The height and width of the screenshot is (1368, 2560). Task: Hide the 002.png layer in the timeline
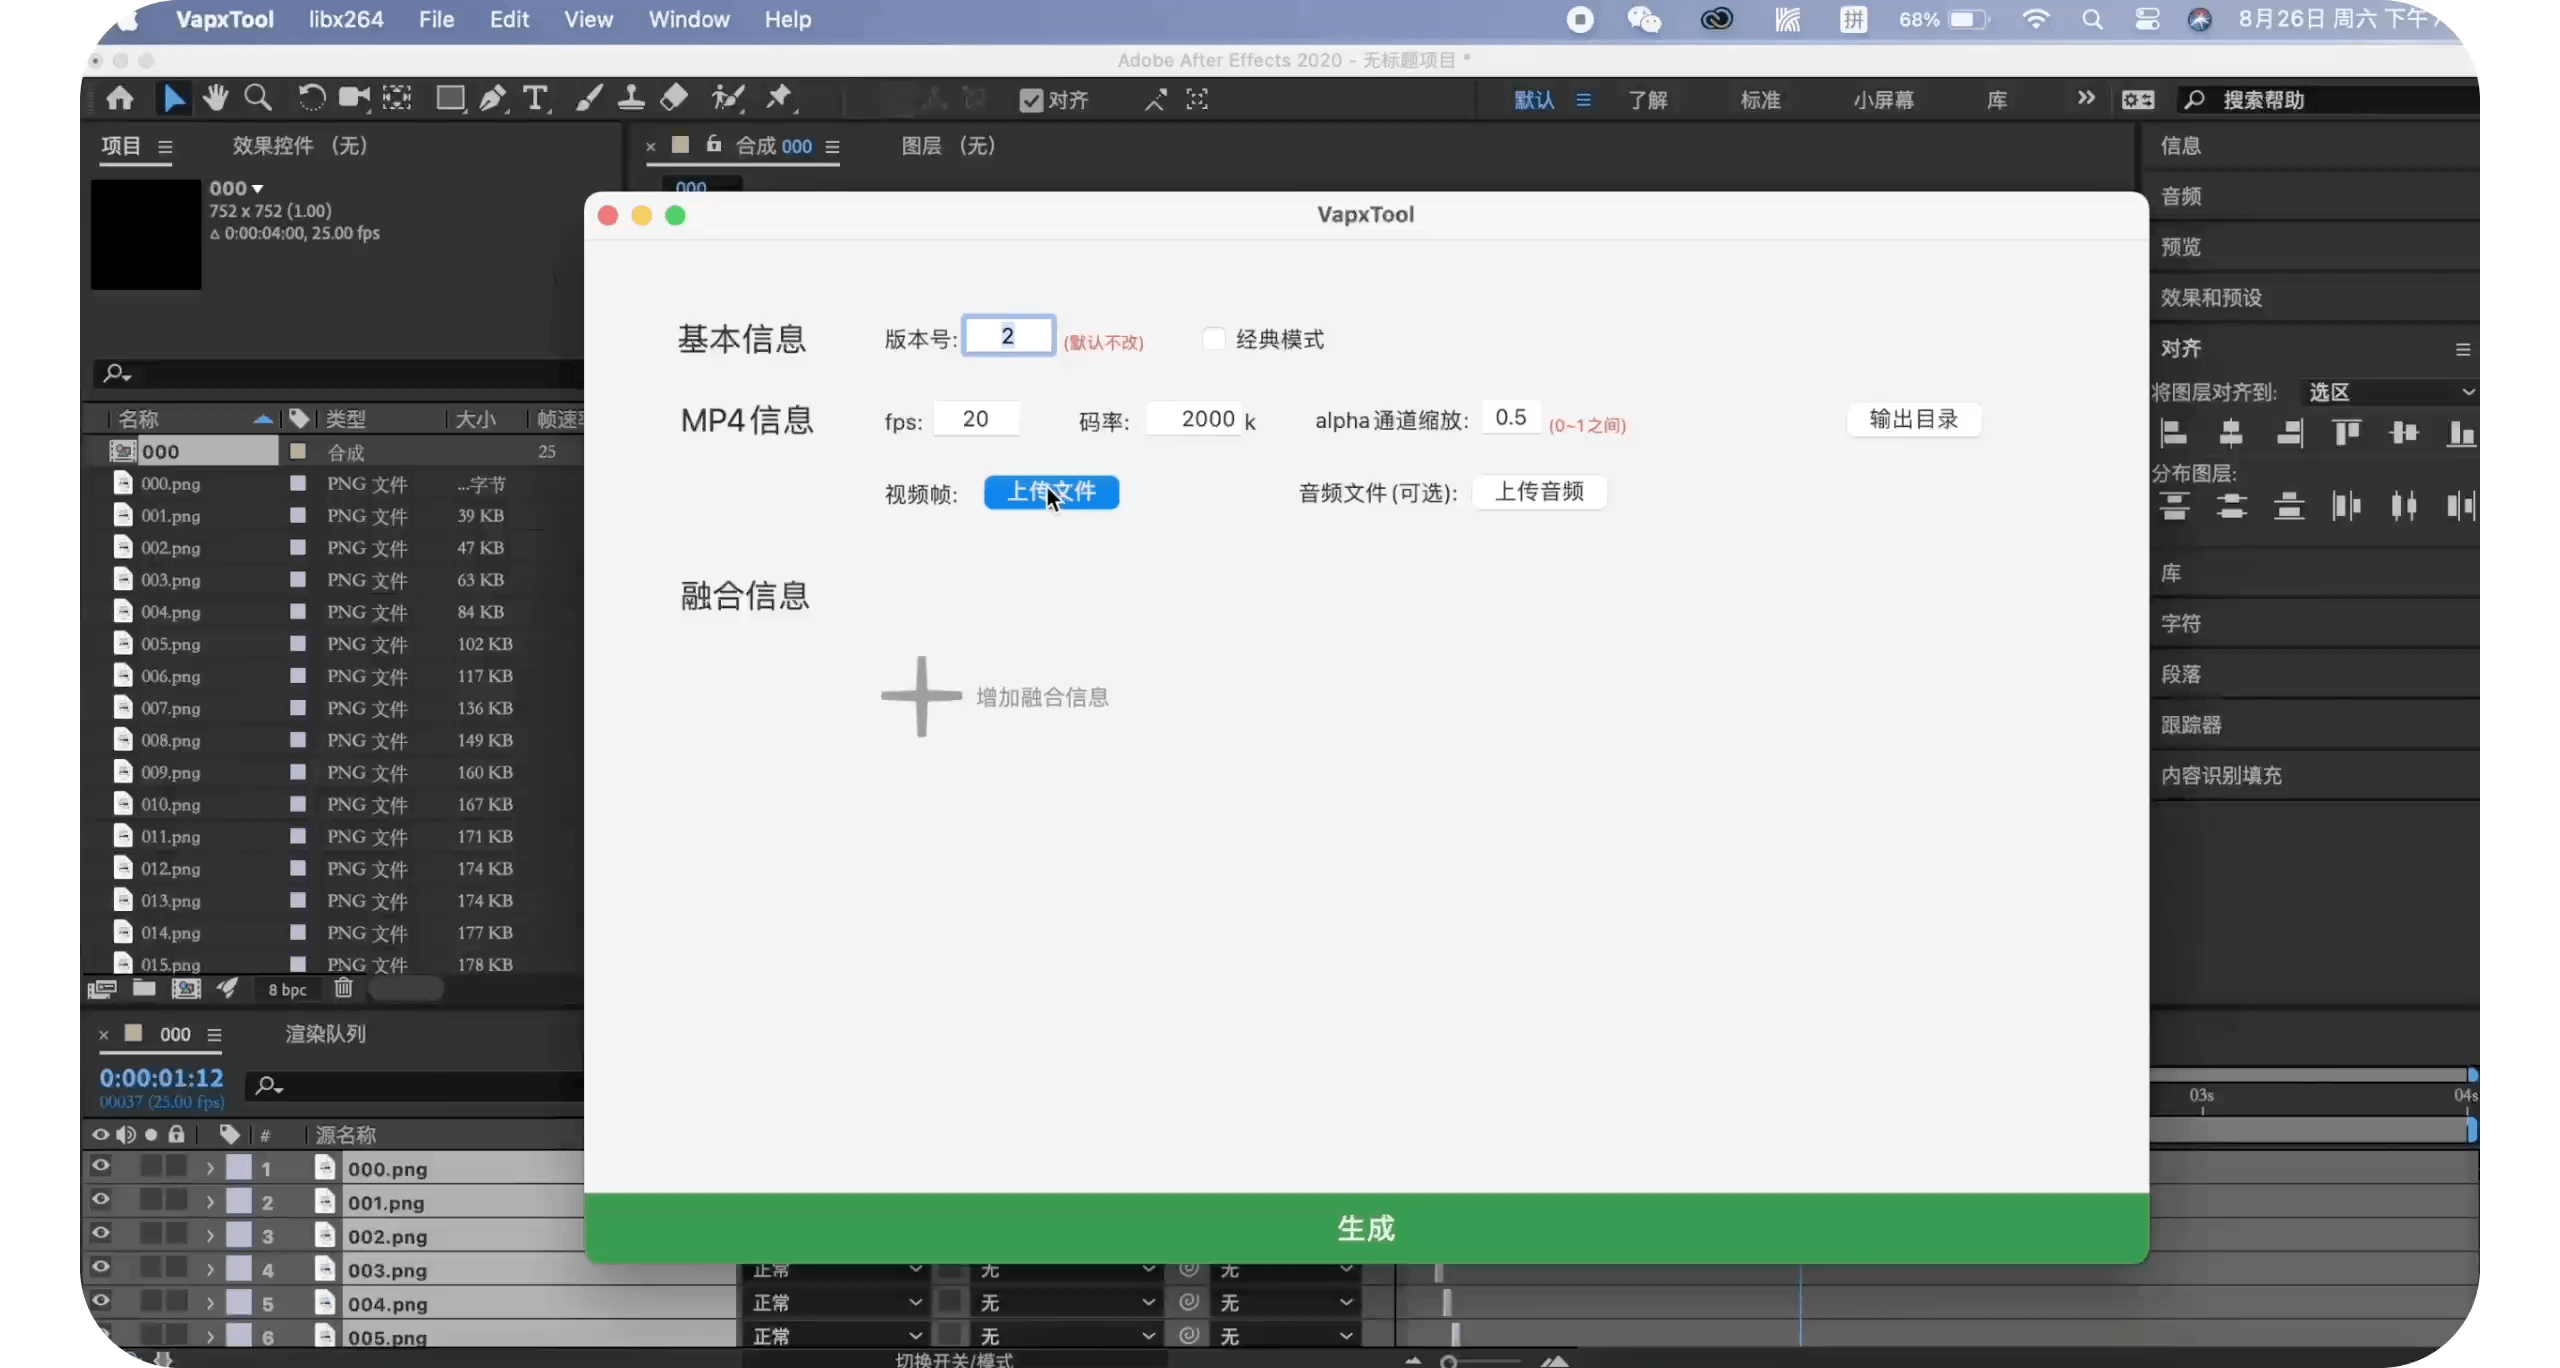[x=100, y=1234]
